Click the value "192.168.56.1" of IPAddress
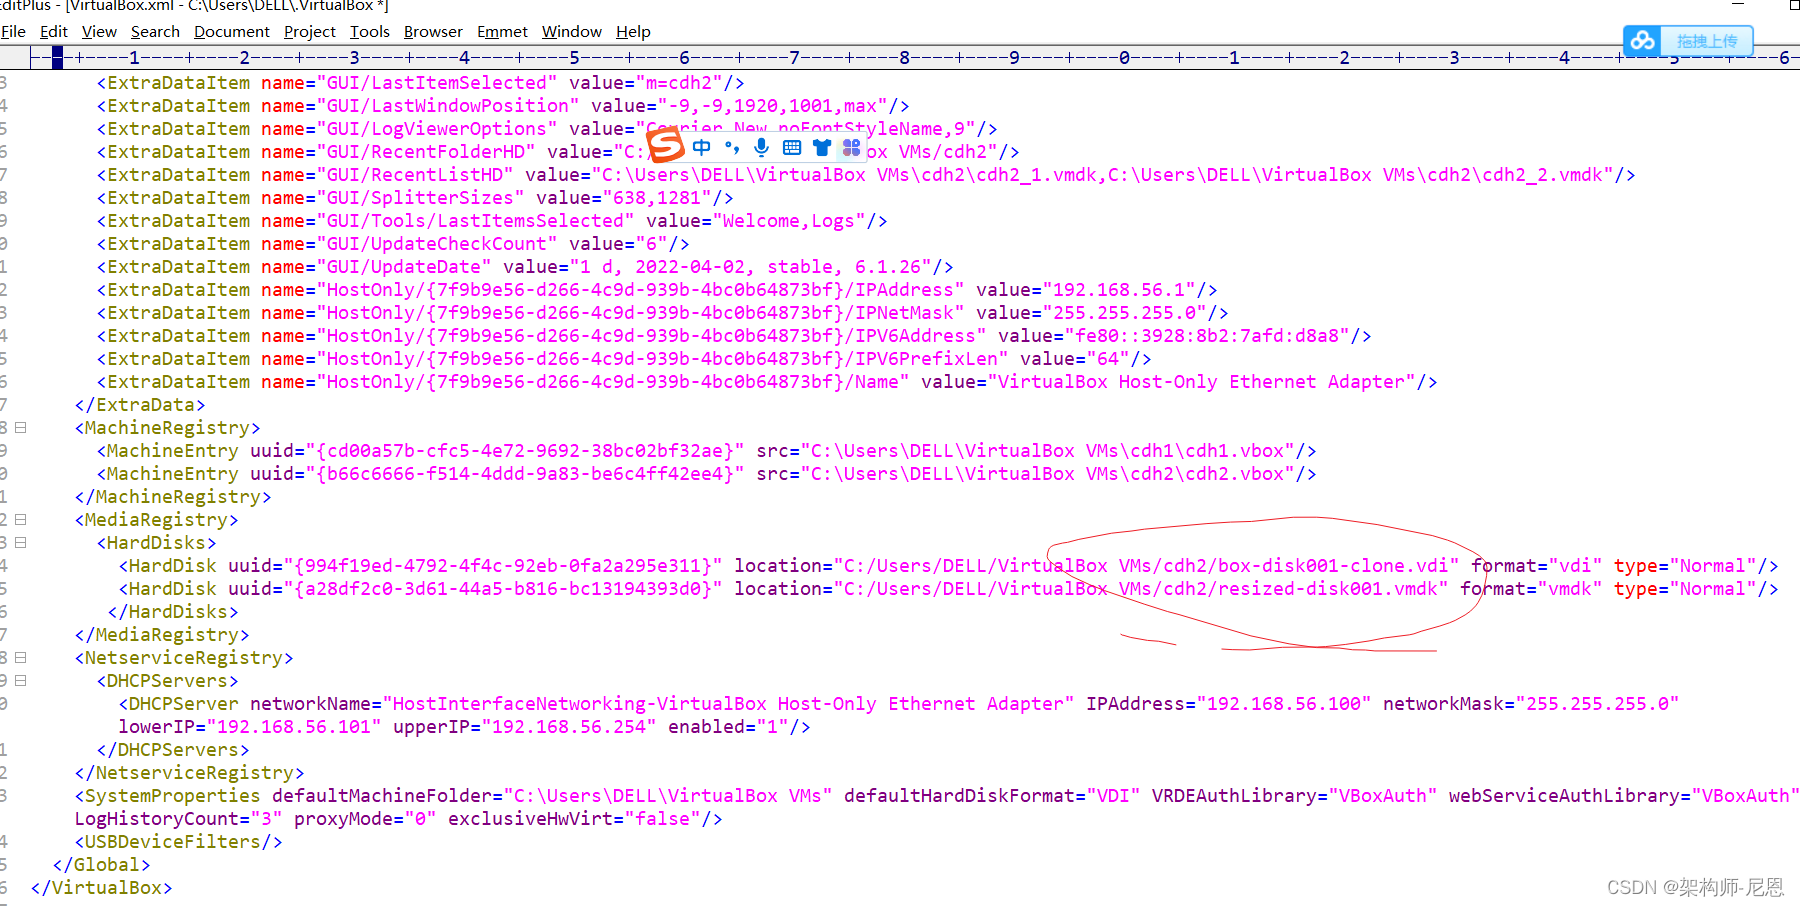Viewport: 1800px width, 906px height. (1119, 290)
